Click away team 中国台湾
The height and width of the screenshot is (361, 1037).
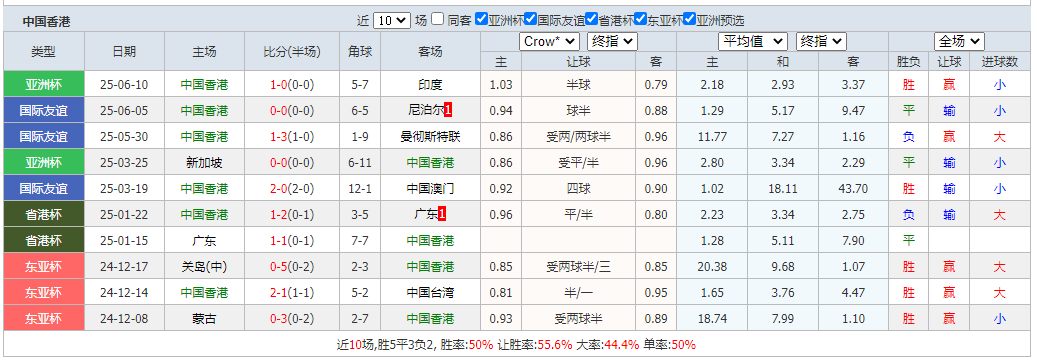(431, 292)
